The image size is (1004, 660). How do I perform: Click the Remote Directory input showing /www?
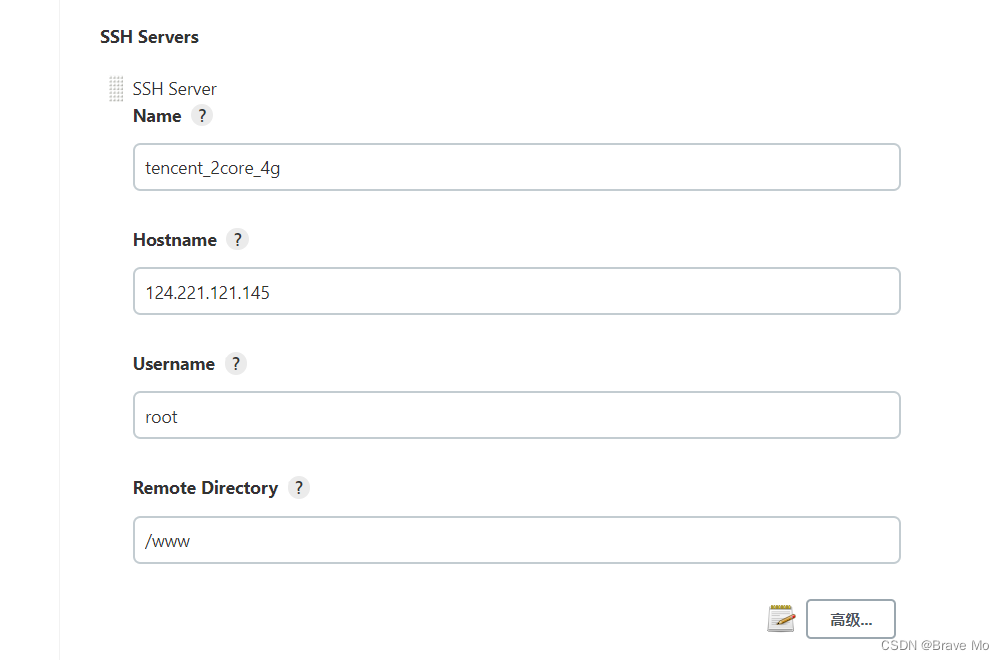(x=516, y=540)
